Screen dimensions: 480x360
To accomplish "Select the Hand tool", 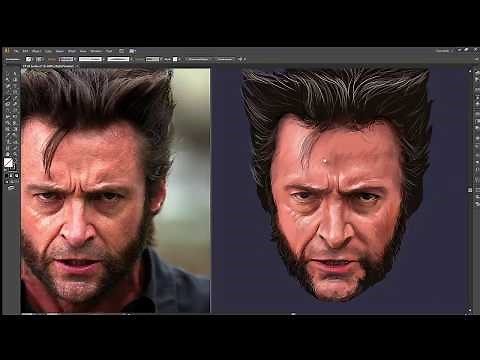I will click(x=7, y=154).
